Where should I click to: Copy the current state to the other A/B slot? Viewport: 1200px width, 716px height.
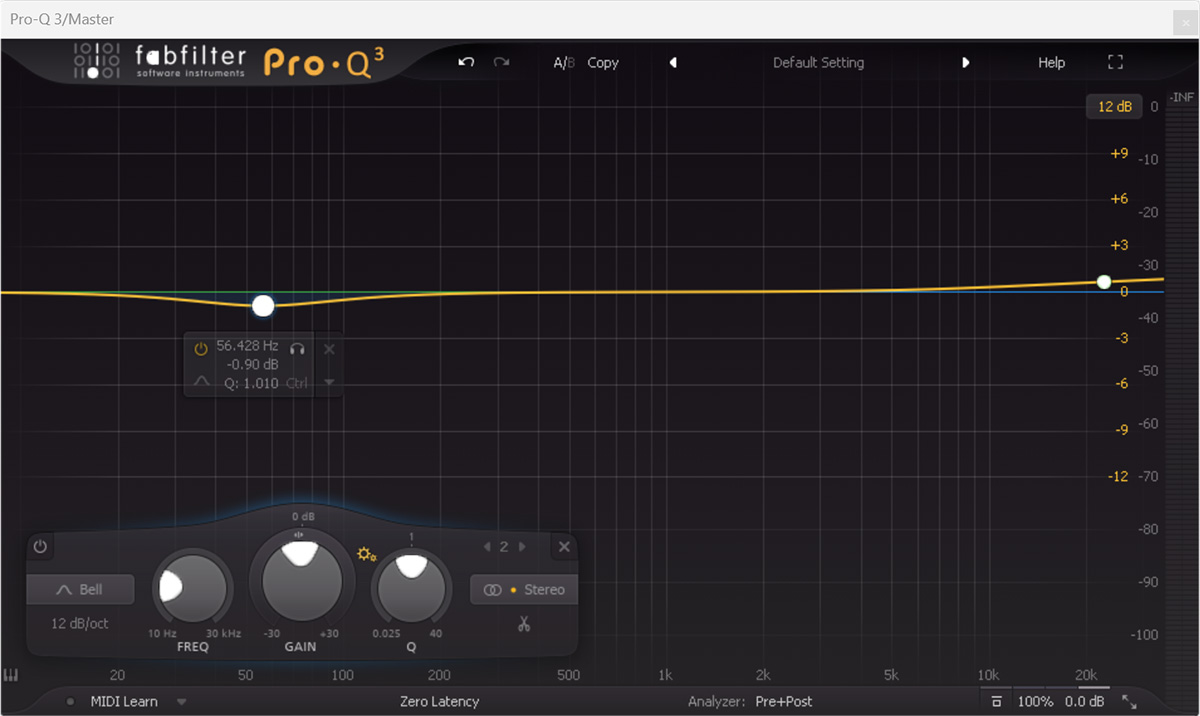click(x=603, y=62)
